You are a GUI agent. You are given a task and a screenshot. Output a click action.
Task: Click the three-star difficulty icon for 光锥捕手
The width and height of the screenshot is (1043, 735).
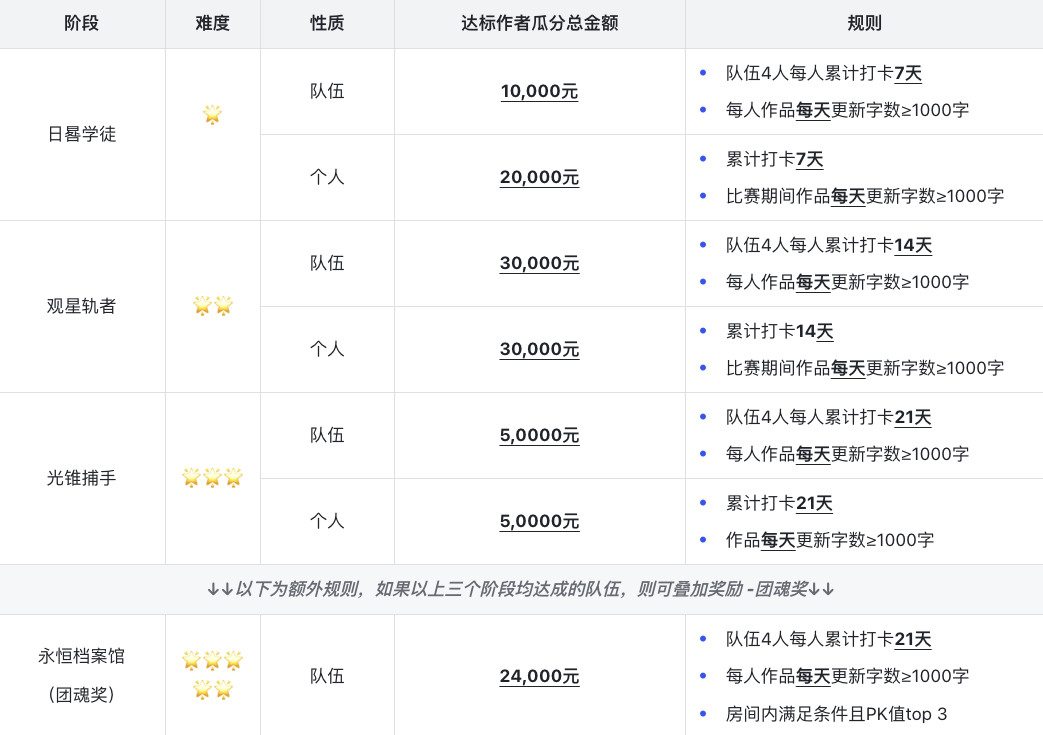pyautogui.click(x=212, y=478)
